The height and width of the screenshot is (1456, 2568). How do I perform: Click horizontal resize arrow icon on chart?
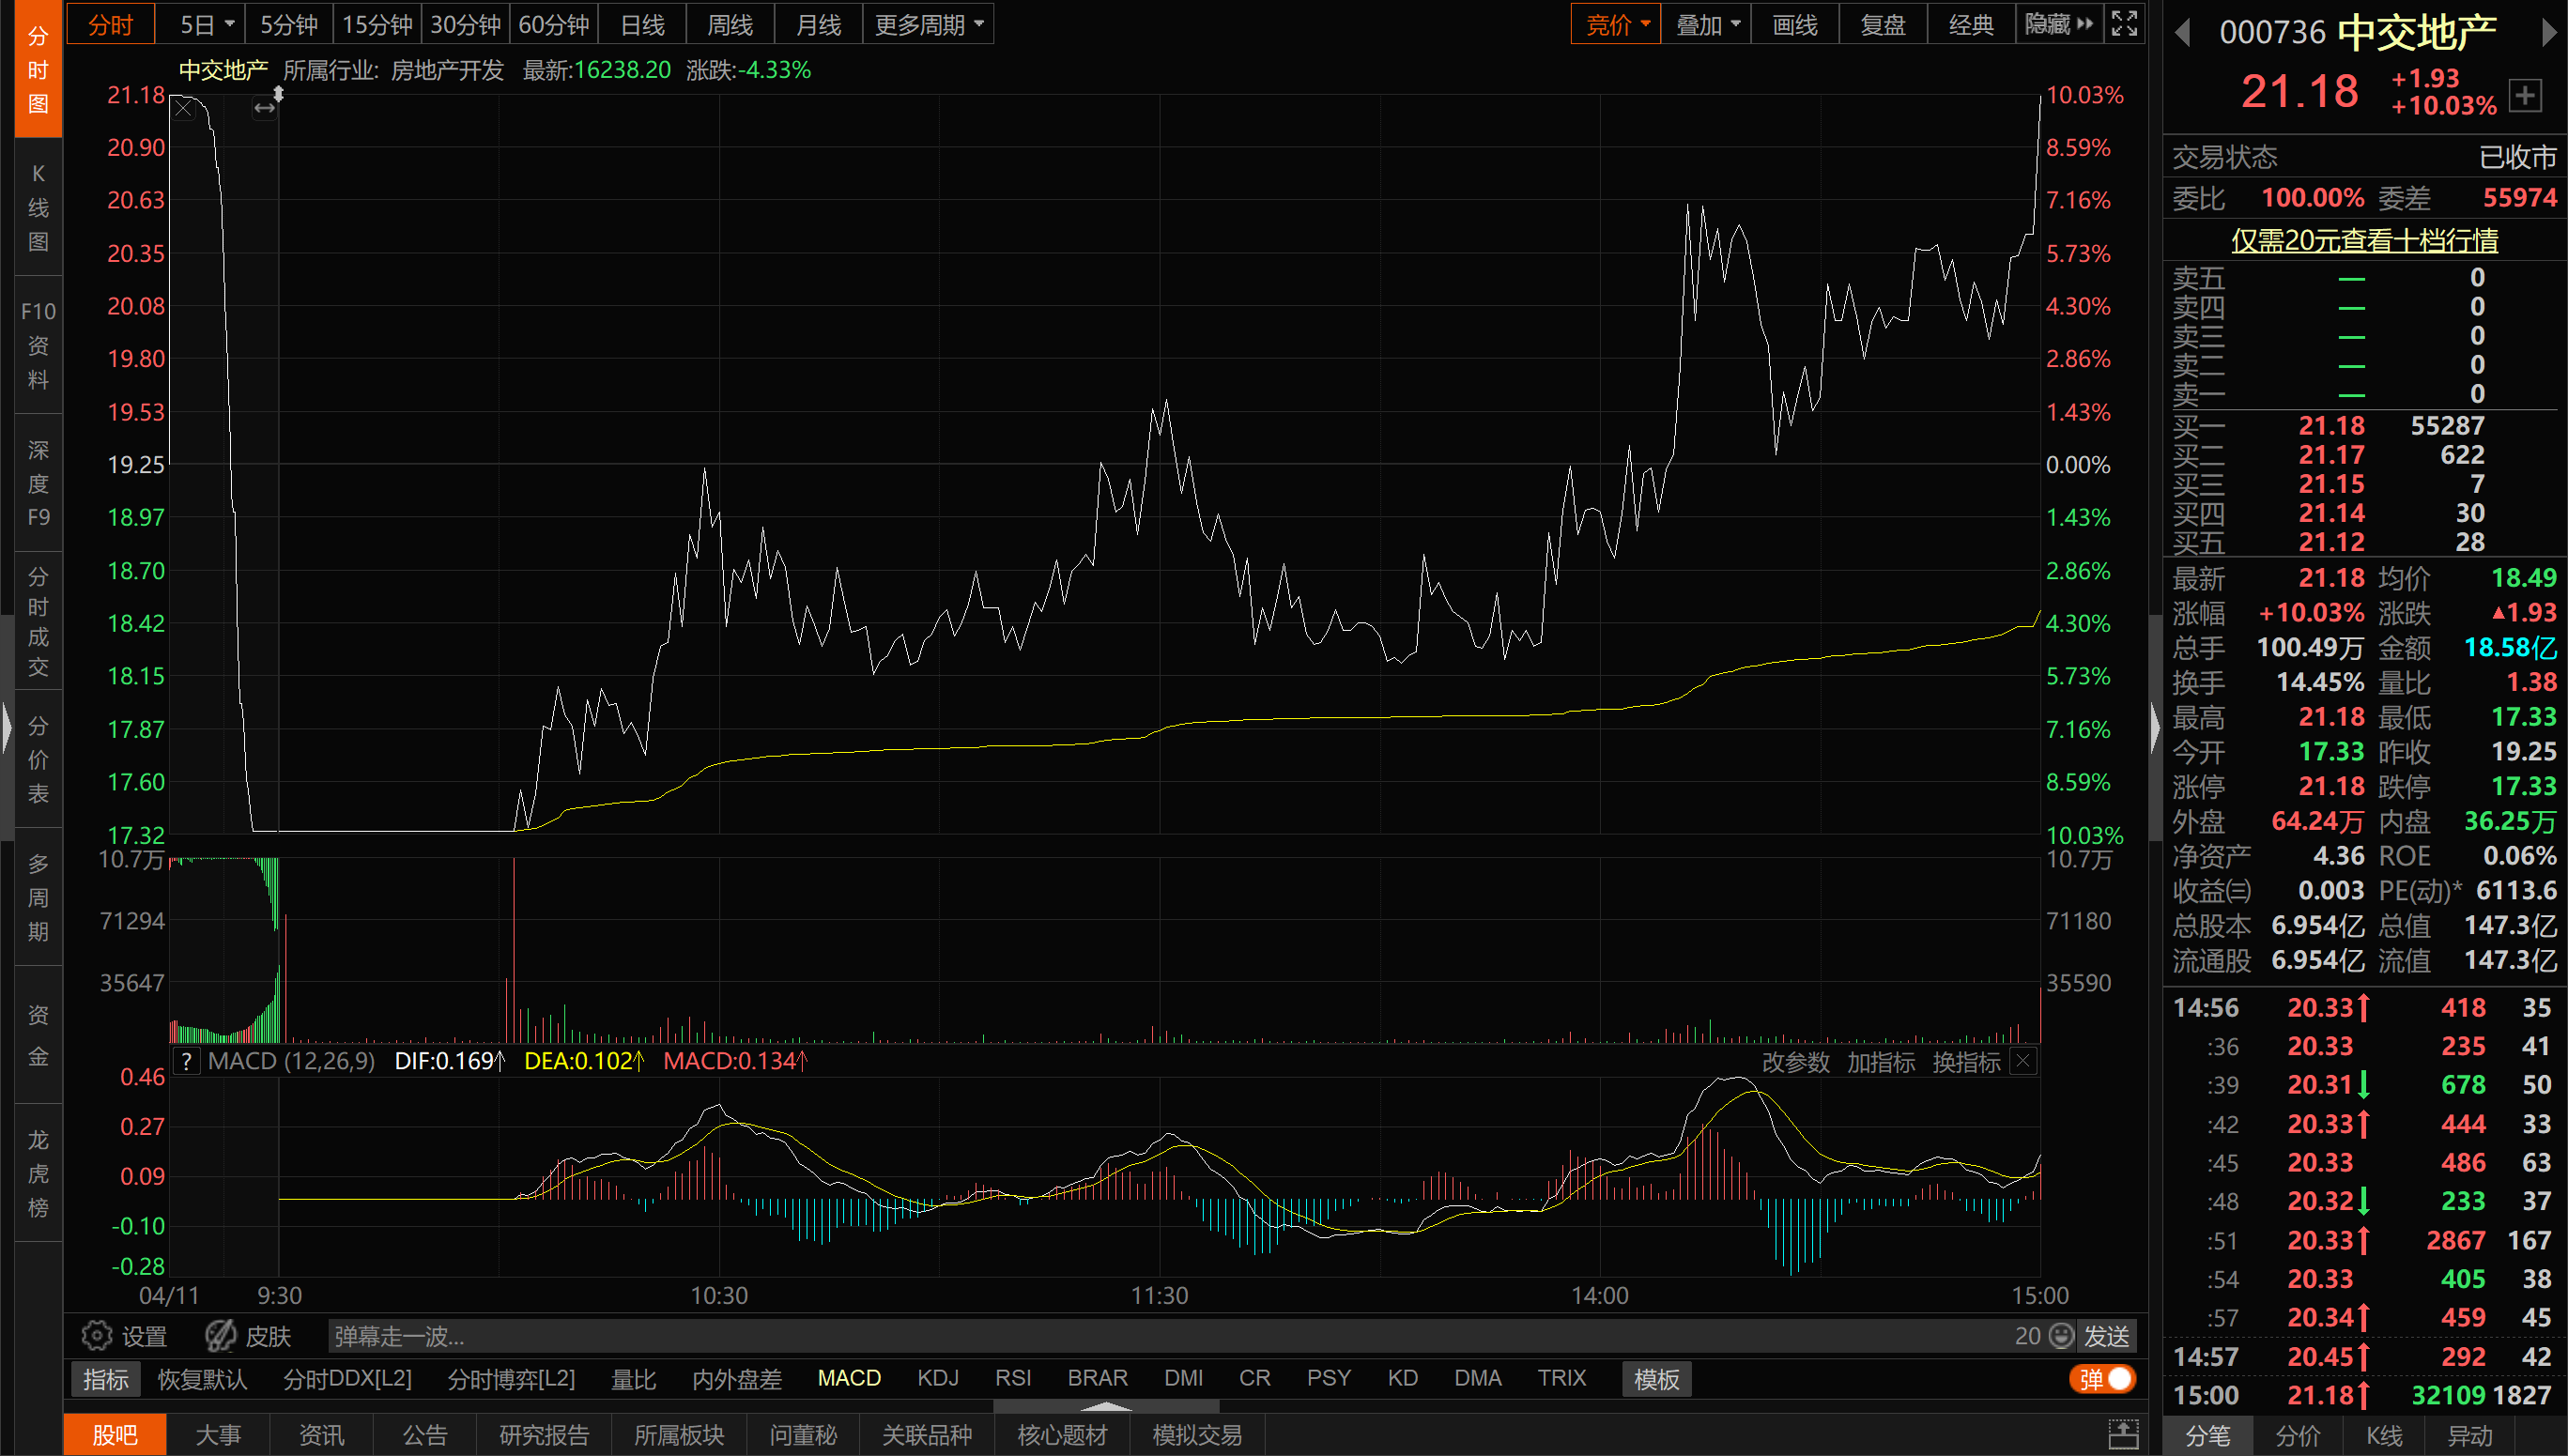[264, 108]
